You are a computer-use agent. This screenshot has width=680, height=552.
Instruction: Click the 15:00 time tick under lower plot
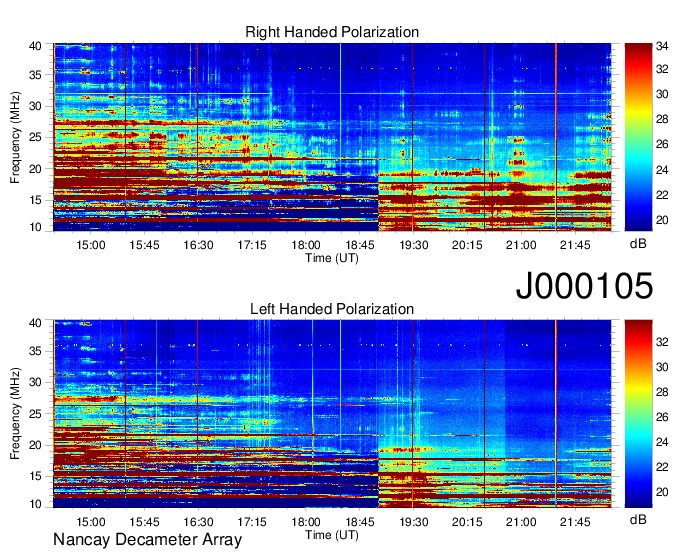pos(91,522)
